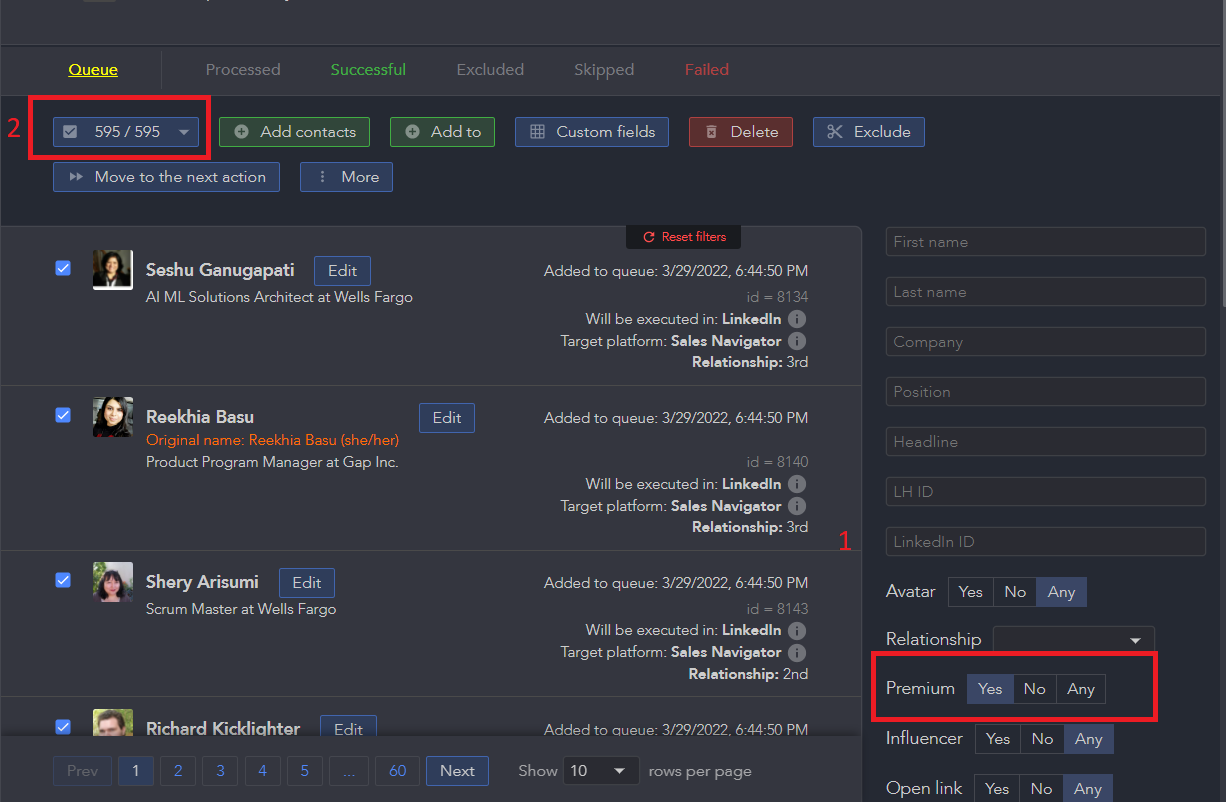Image resolution: width=1226 pixels, height=802 pixels.
Task: Click the Reset filters refresh icon
Action: (x=652, y=236)
